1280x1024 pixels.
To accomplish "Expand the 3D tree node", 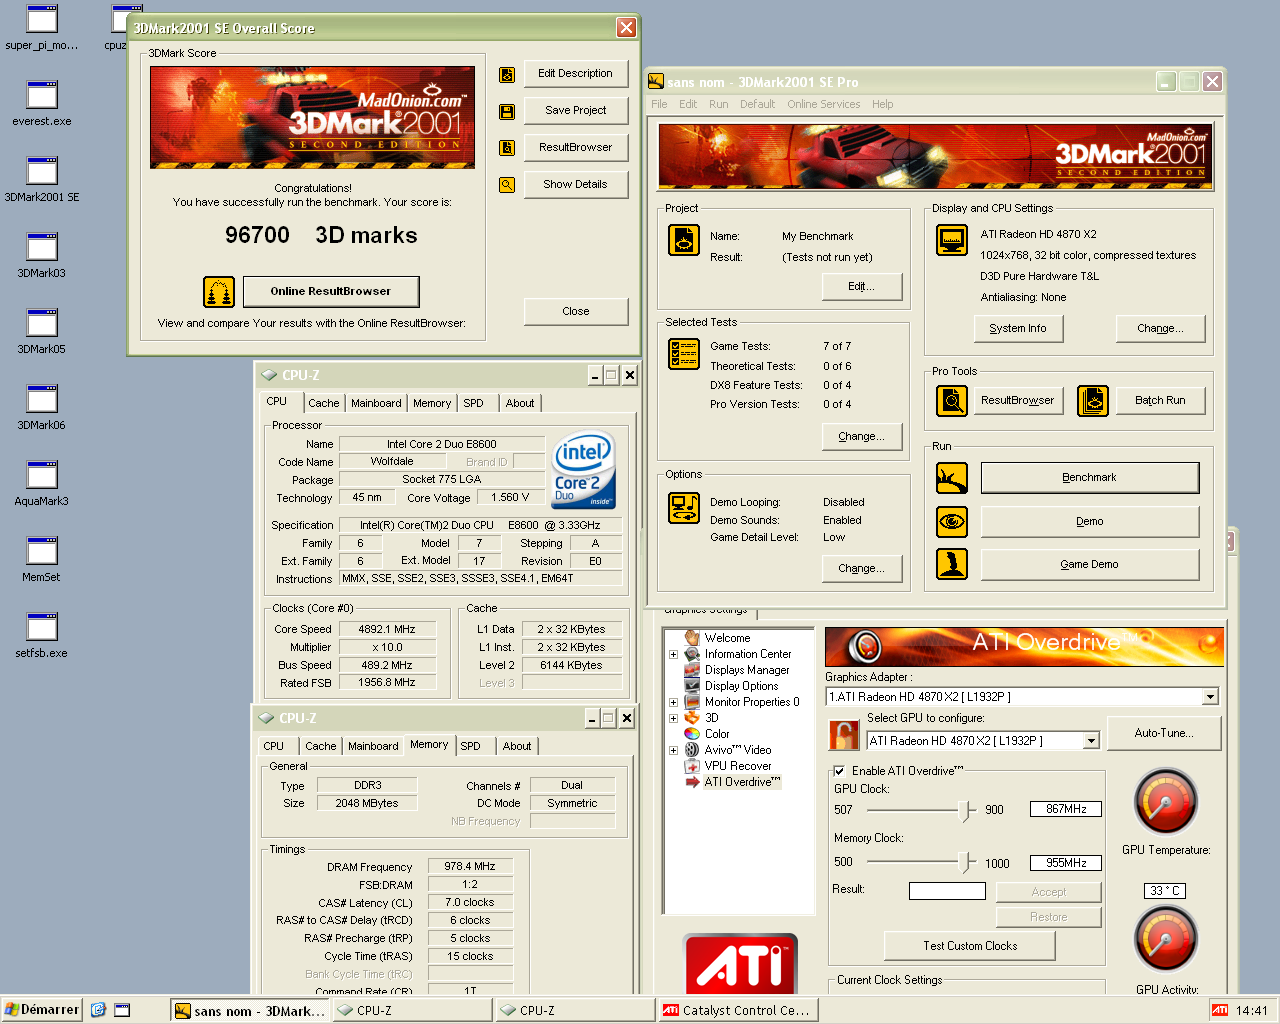I will 673,718.
